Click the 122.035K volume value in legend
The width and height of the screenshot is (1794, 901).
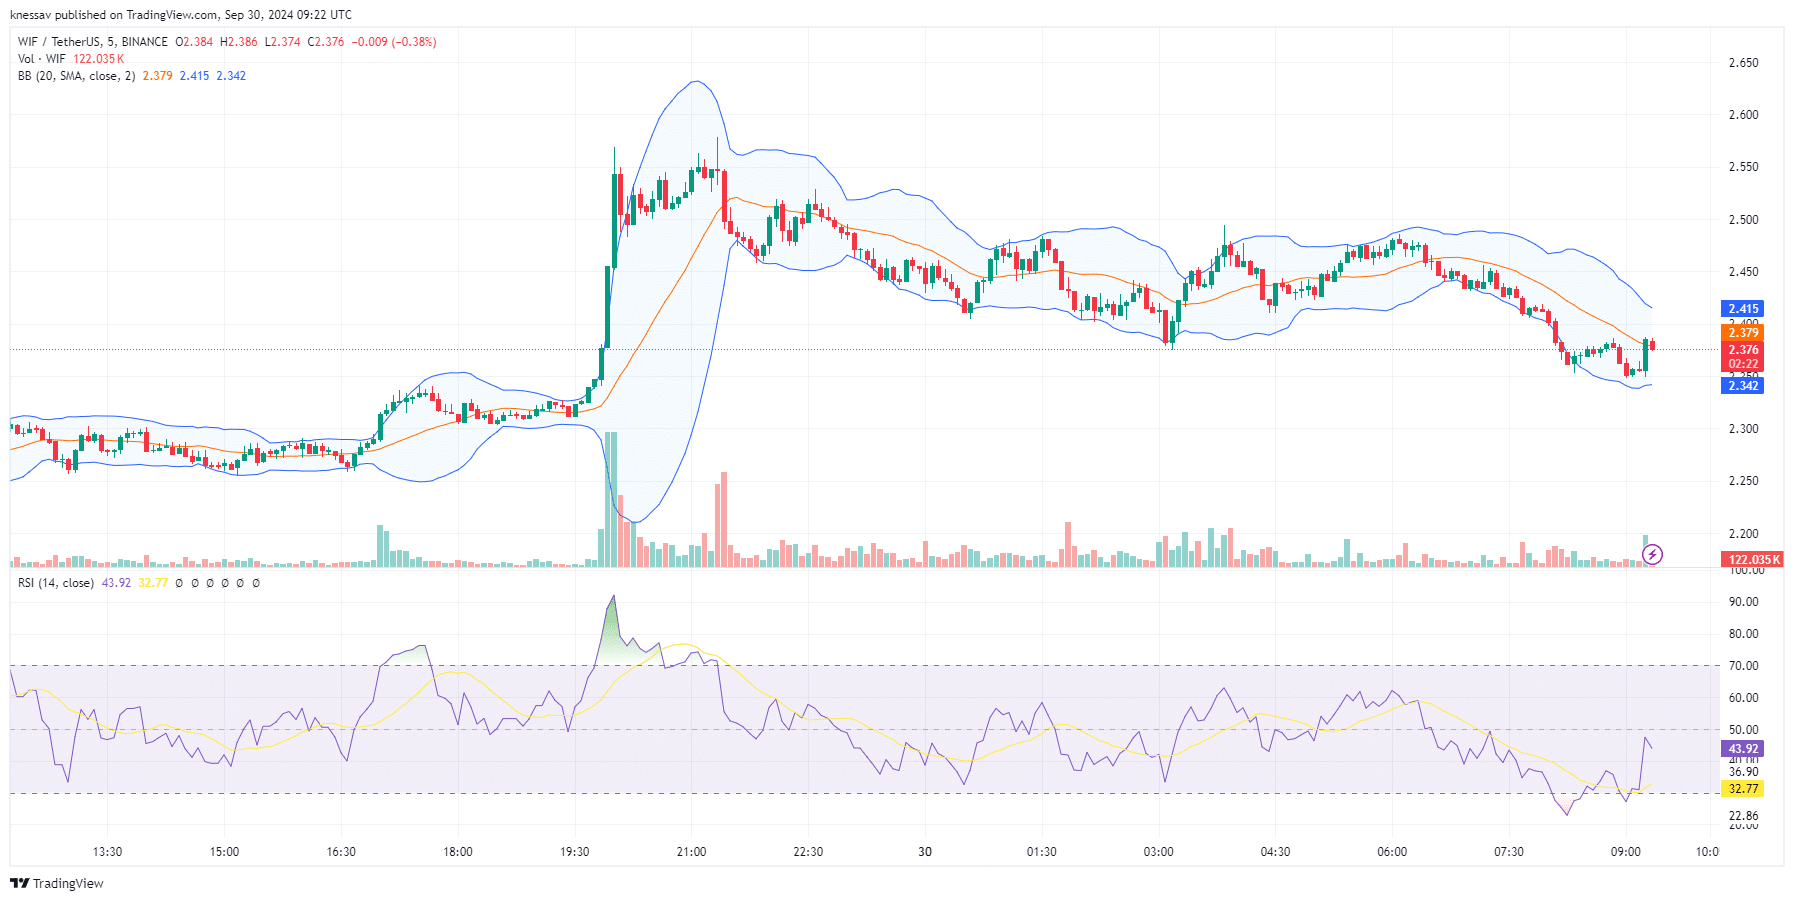tap(99, 59)
